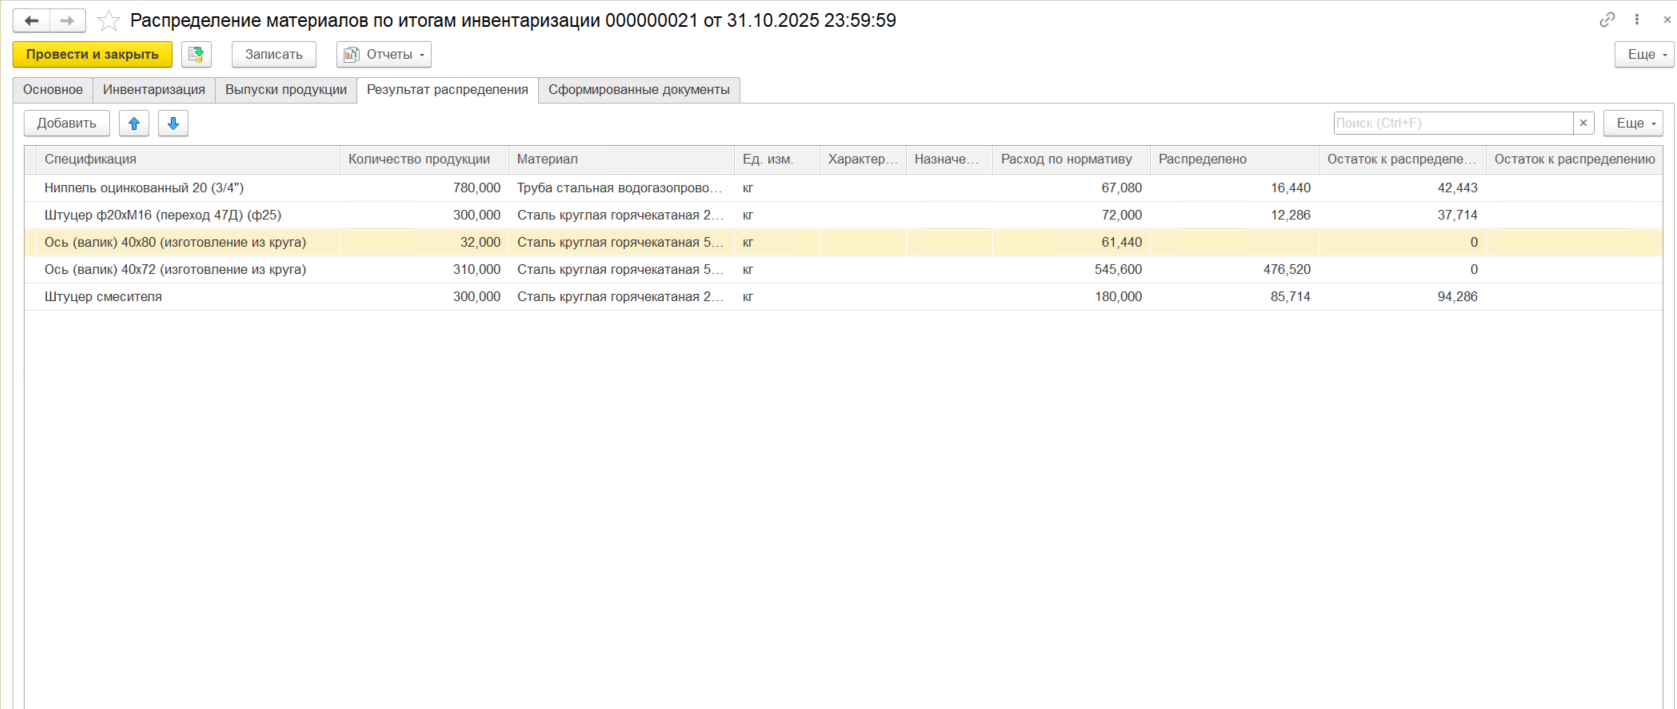
Task: Open the Отчеты dropdown menu
Action: pos(384,55)
